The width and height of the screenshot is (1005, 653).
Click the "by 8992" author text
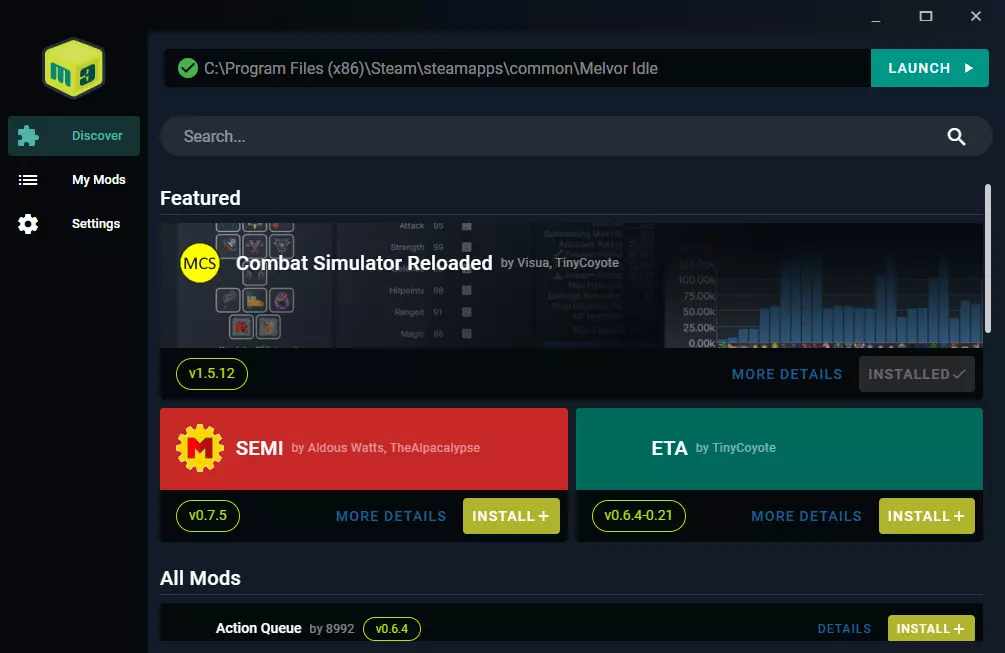[331, 629]
